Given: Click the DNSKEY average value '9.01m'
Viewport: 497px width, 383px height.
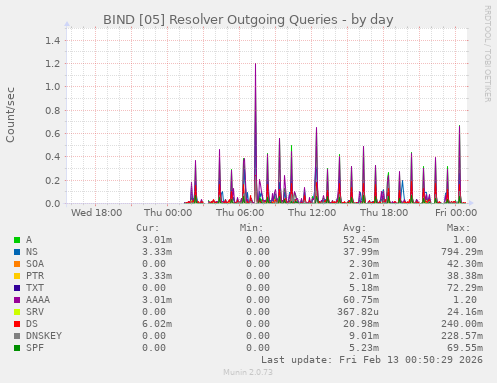Looking at the screenshot, I should tap(364, 336).
